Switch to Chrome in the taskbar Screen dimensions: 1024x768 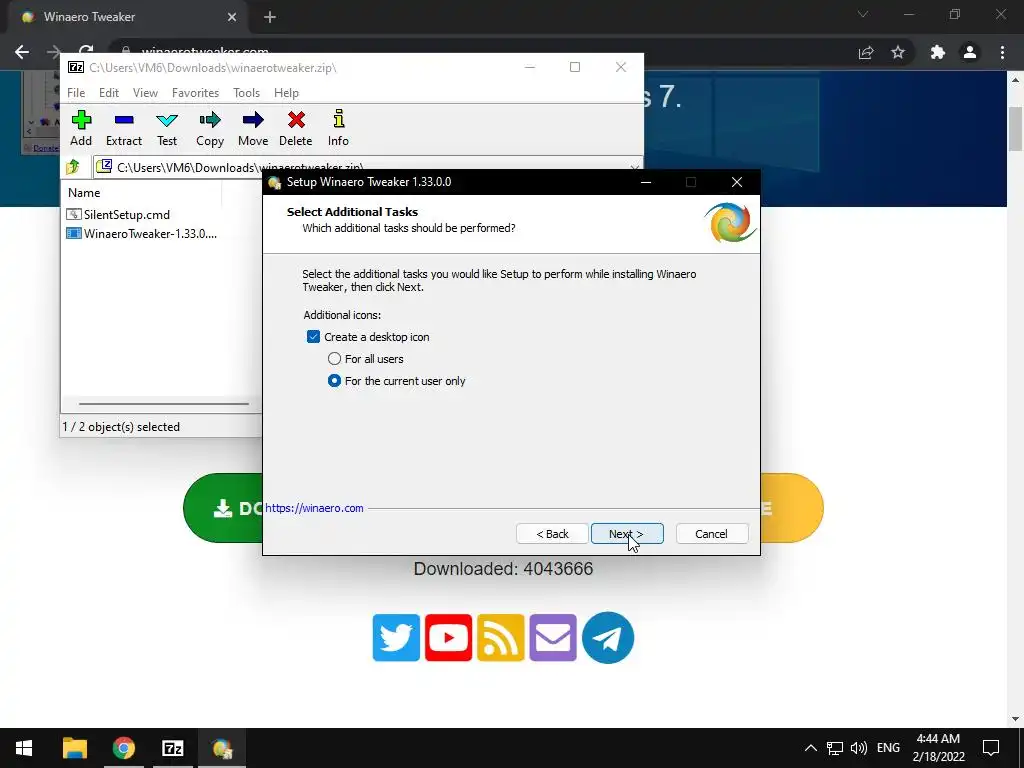[123, 748]
